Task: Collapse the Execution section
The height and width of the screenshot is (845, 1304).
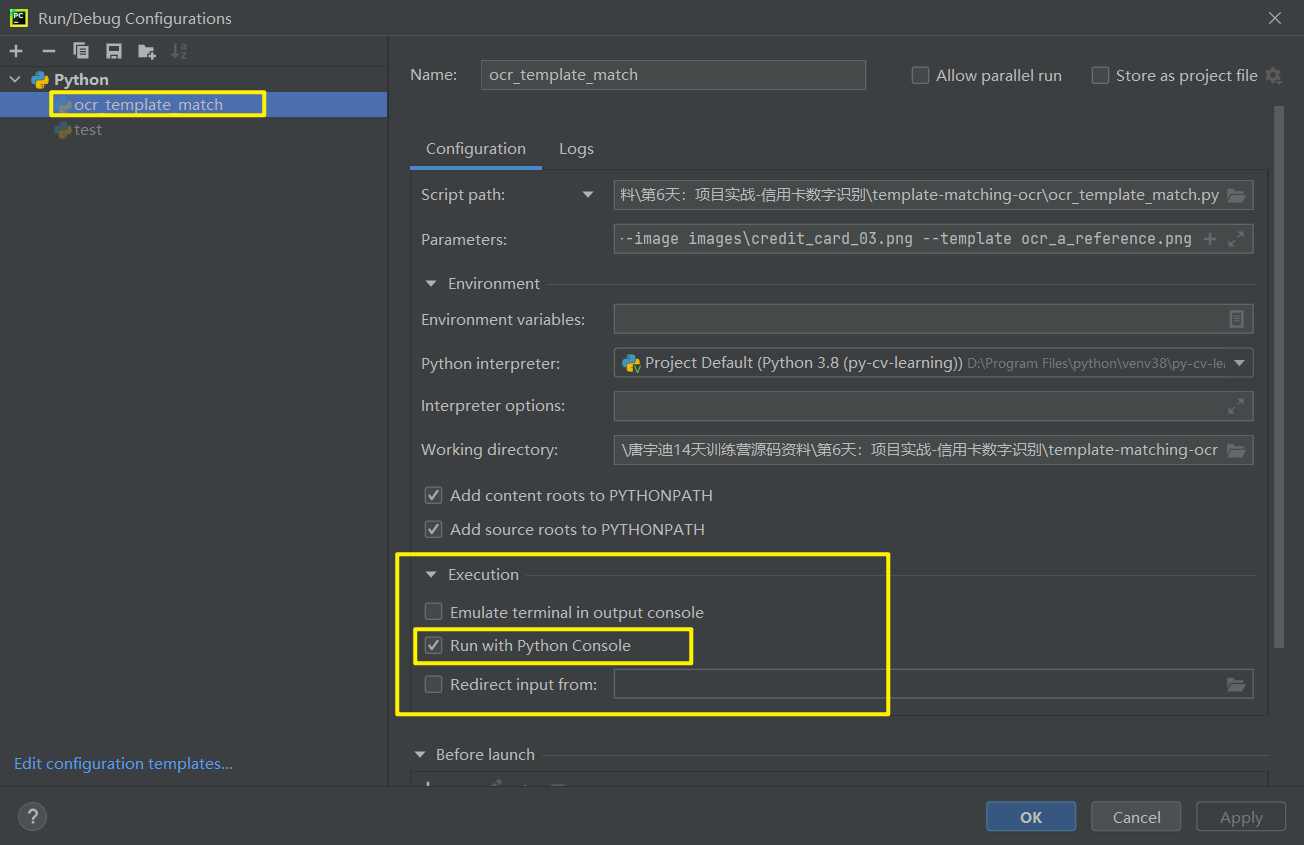Action: click(431, 575)
